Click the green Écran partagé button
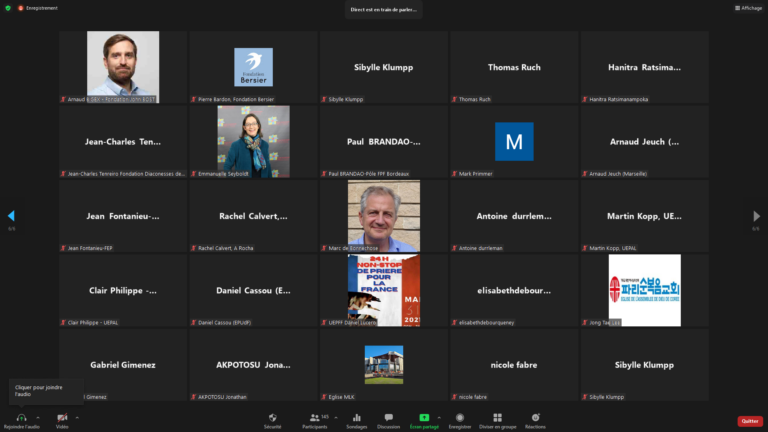 pyautogui.click(x=424, y=417)
